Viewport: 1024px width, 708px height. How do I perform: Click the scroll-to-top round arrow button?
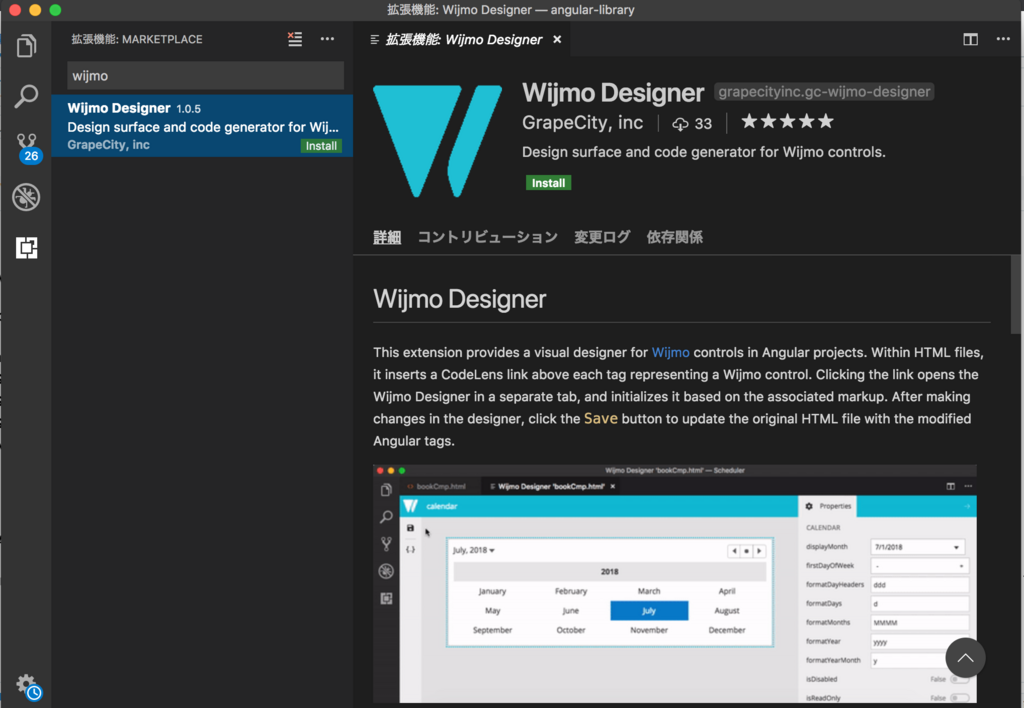(965, 658)
